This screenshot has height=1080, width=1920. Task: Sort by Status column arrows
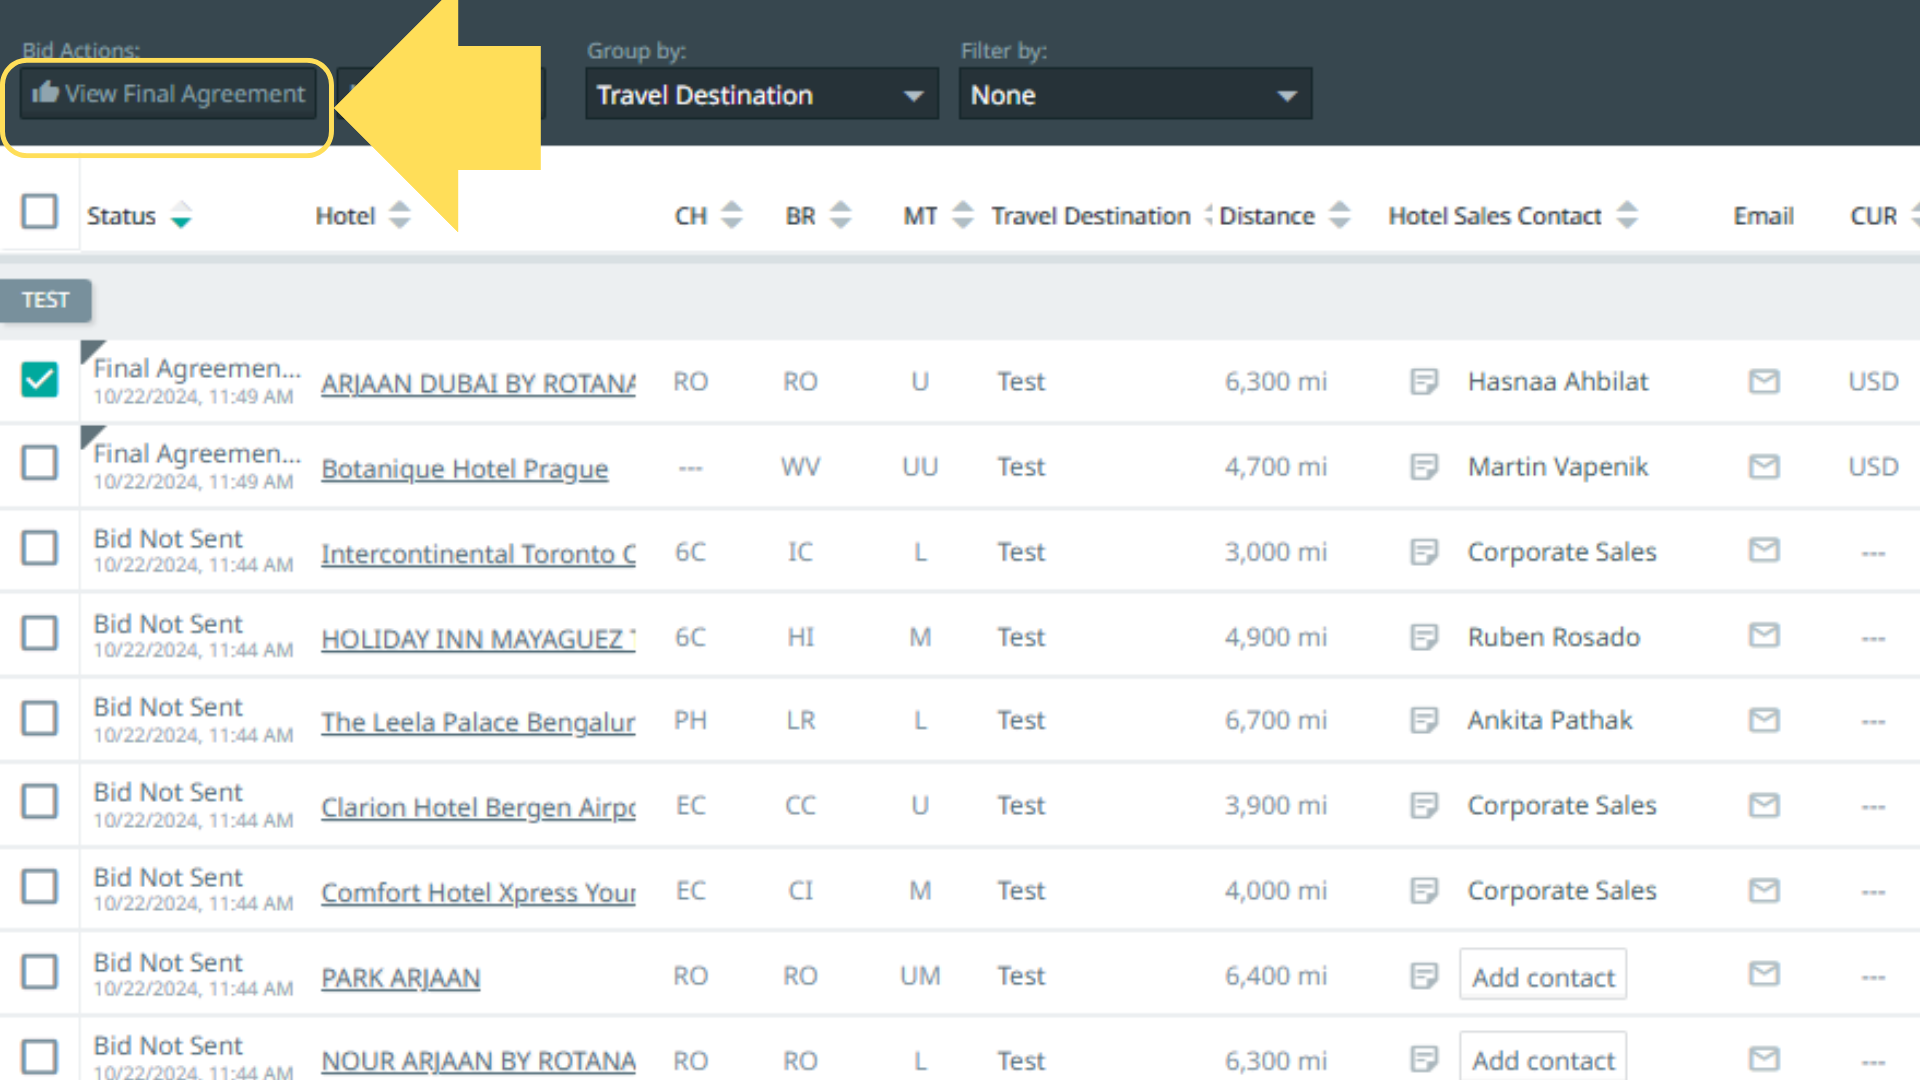point(181,215)
